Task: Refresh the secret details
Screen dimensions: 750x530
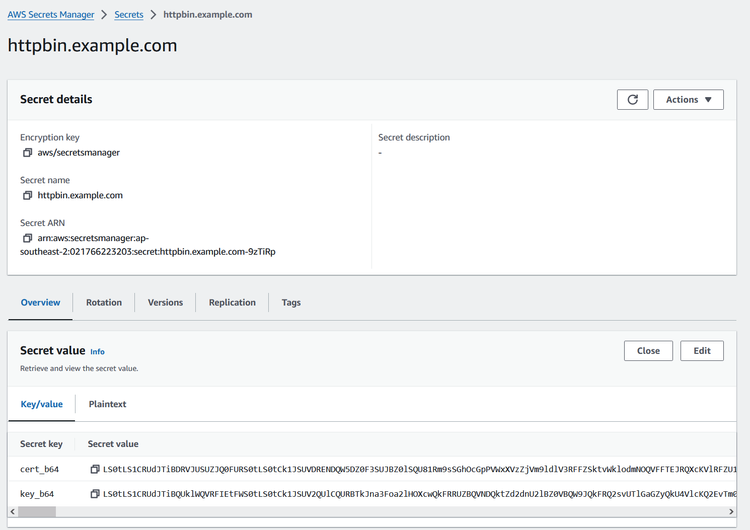Action: pyautogui.click(x=632, y=100)
